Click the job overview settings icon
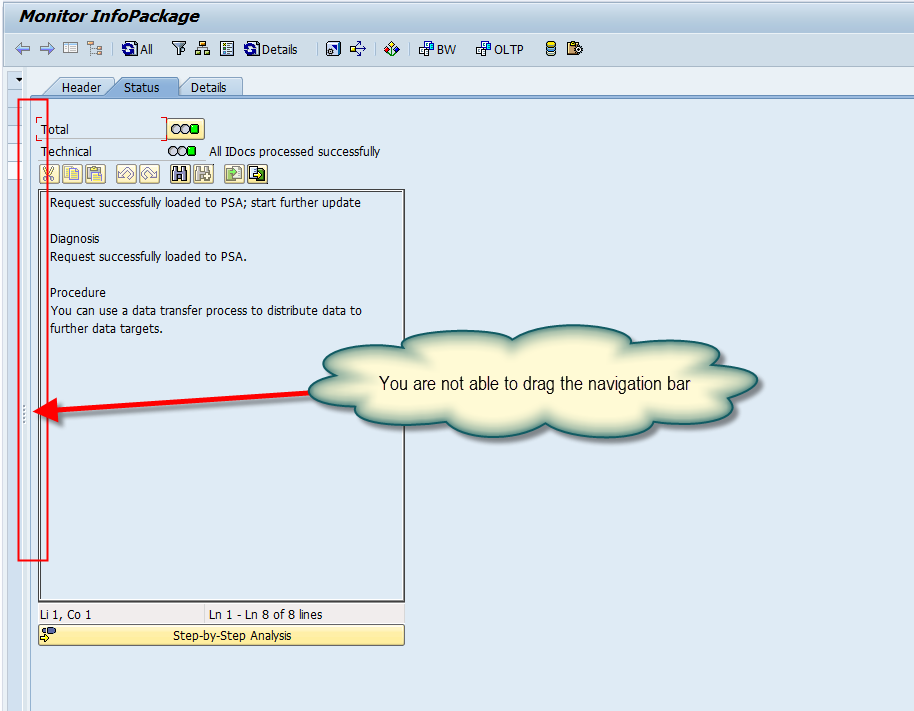This screenshot has width=914, height=711. 333,49
